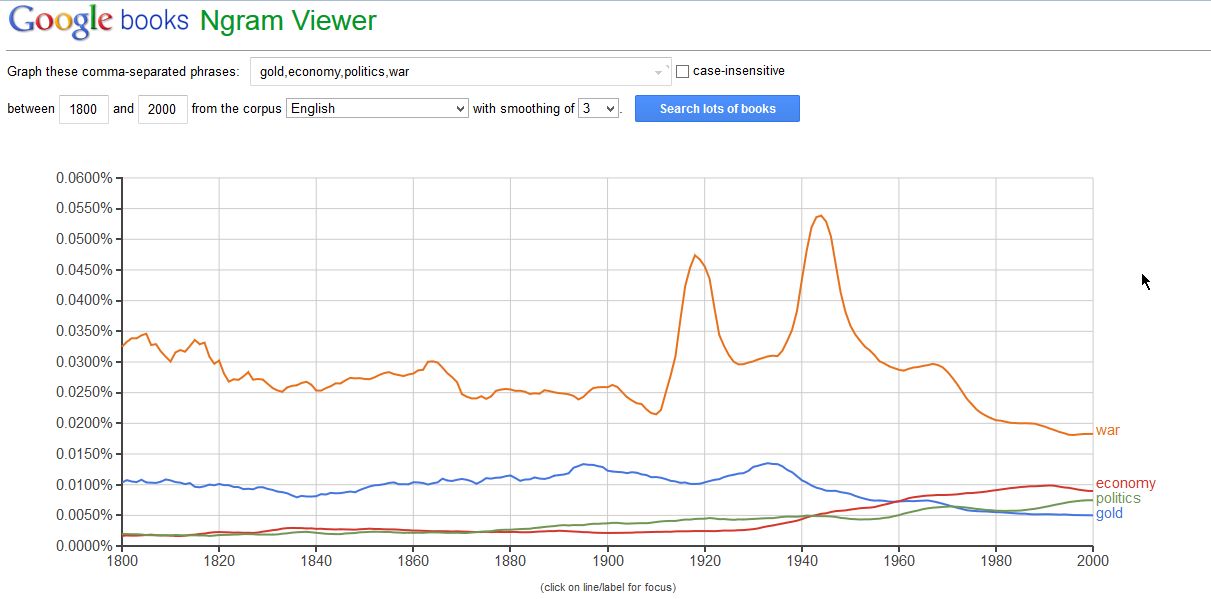The image size is (1211, 599).
Task: Open the smoothing level dropdown showing 3
Action: (x=598, y=108)
